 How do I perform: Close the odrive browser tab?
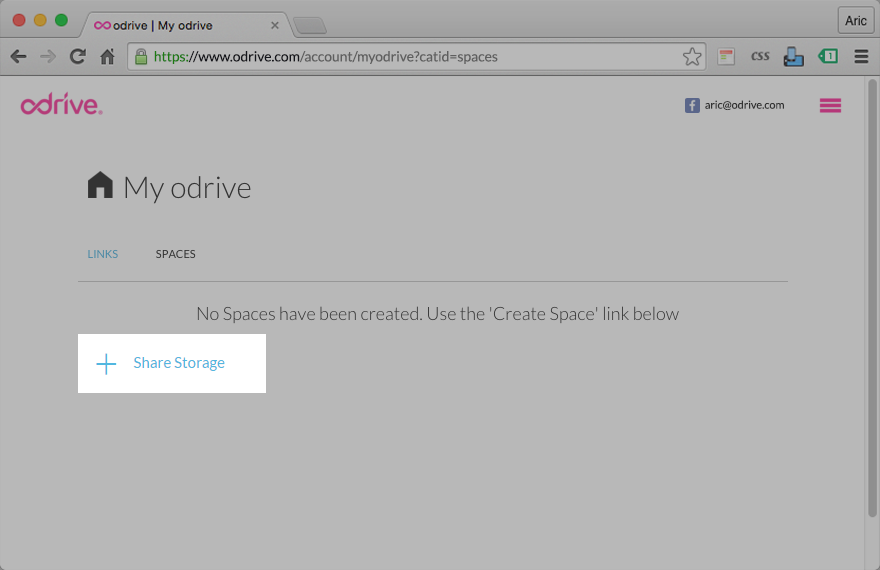pos(275,25)
